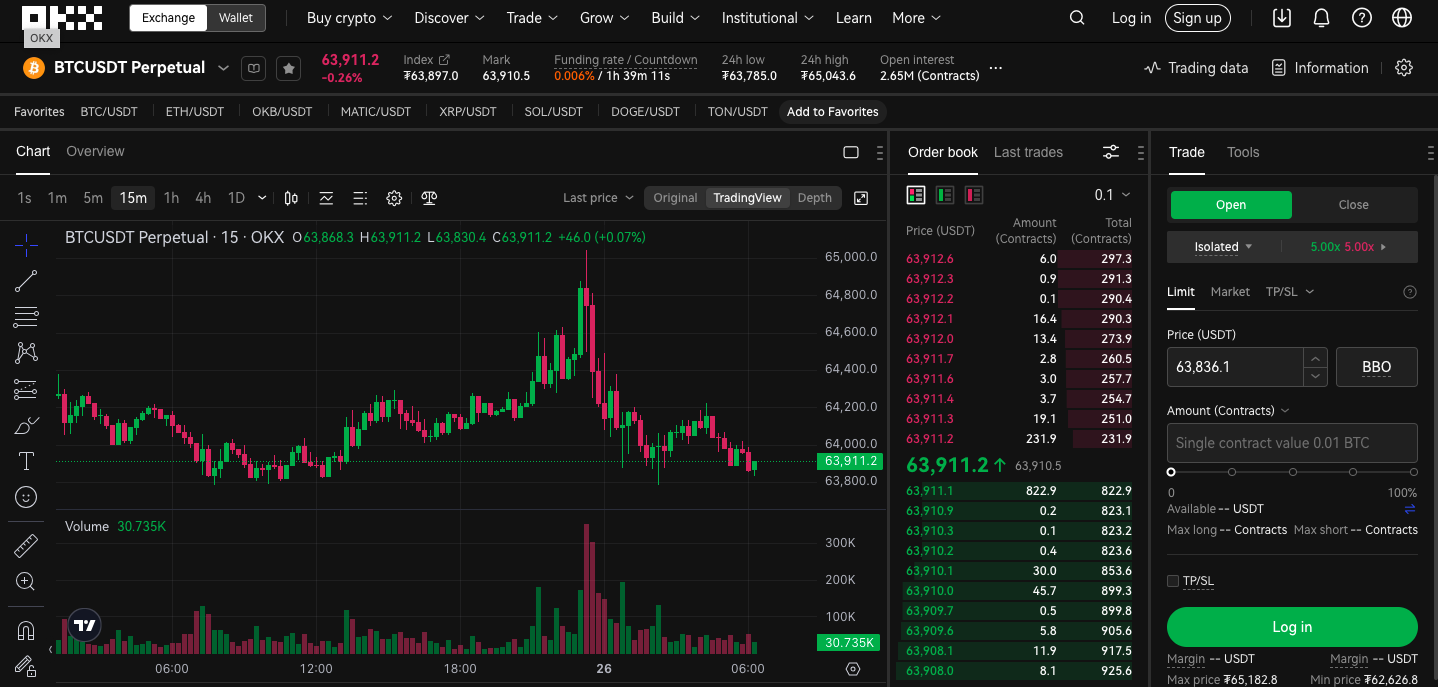Select the Exchange mode toggle
Screen dimensions: 1438x687
click(168, 18)
